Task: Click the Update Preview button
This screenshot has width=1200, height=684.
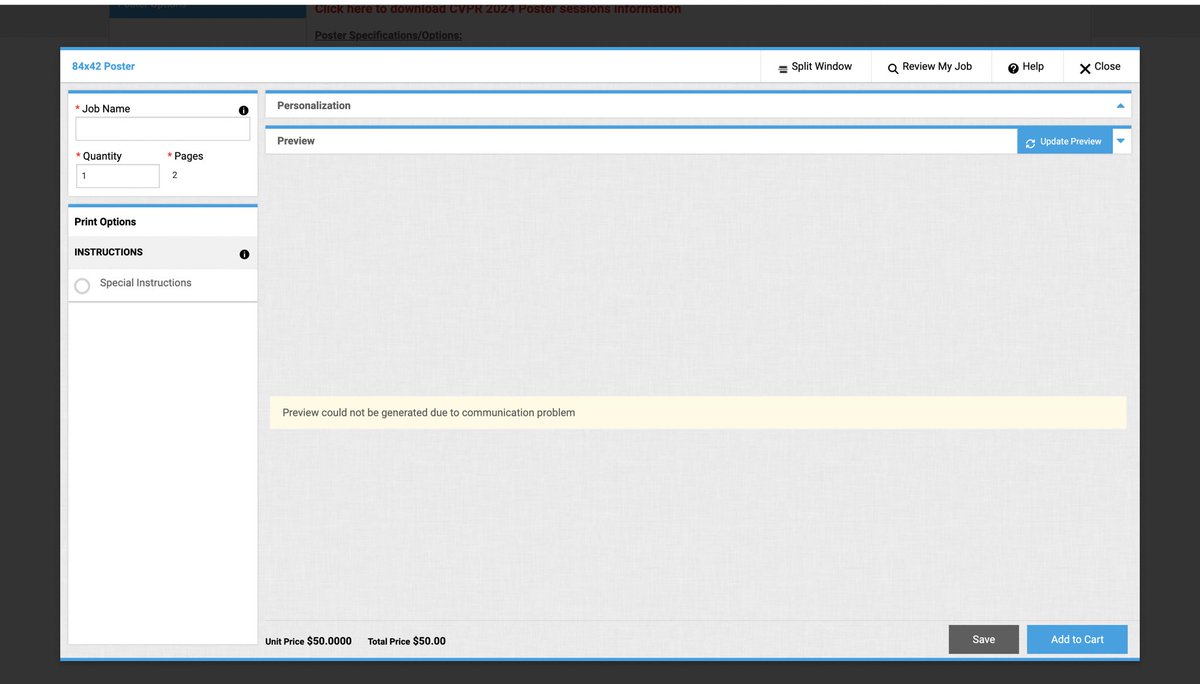Action: [x=1064, y=141]
